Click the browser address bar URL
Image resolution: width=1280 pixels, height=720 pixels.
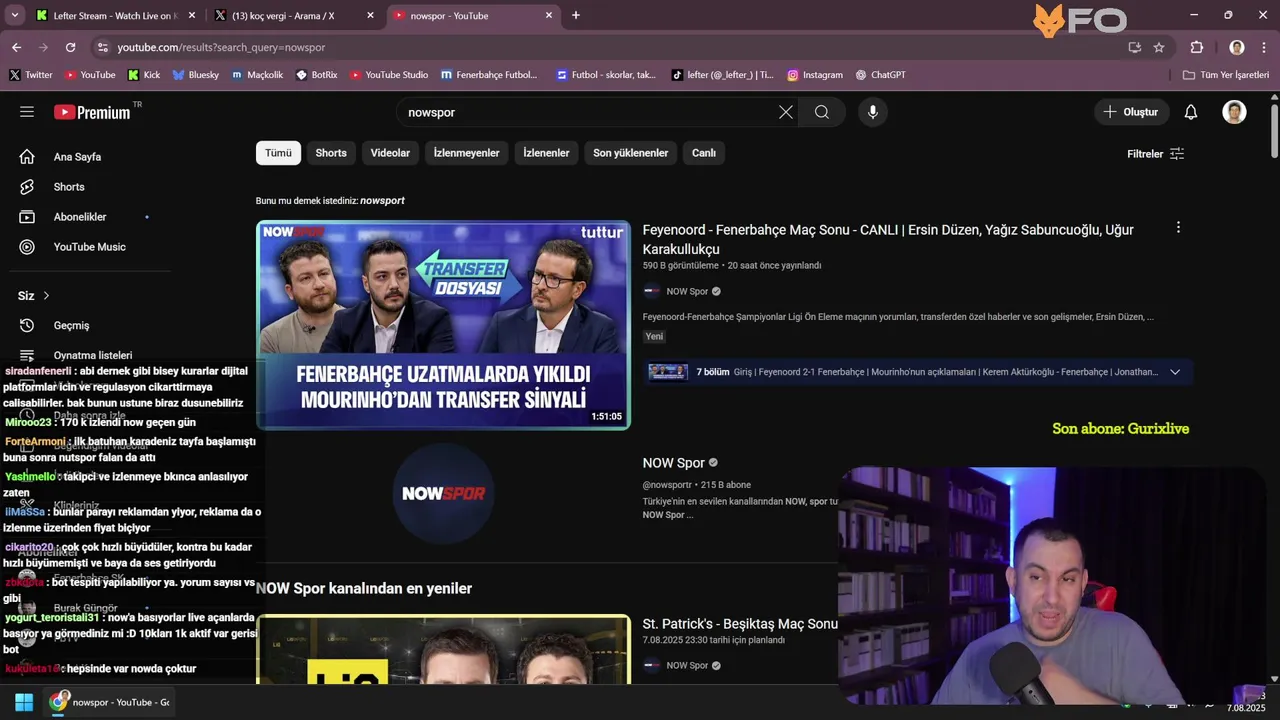pyautogui.click(x=221, y=47)
